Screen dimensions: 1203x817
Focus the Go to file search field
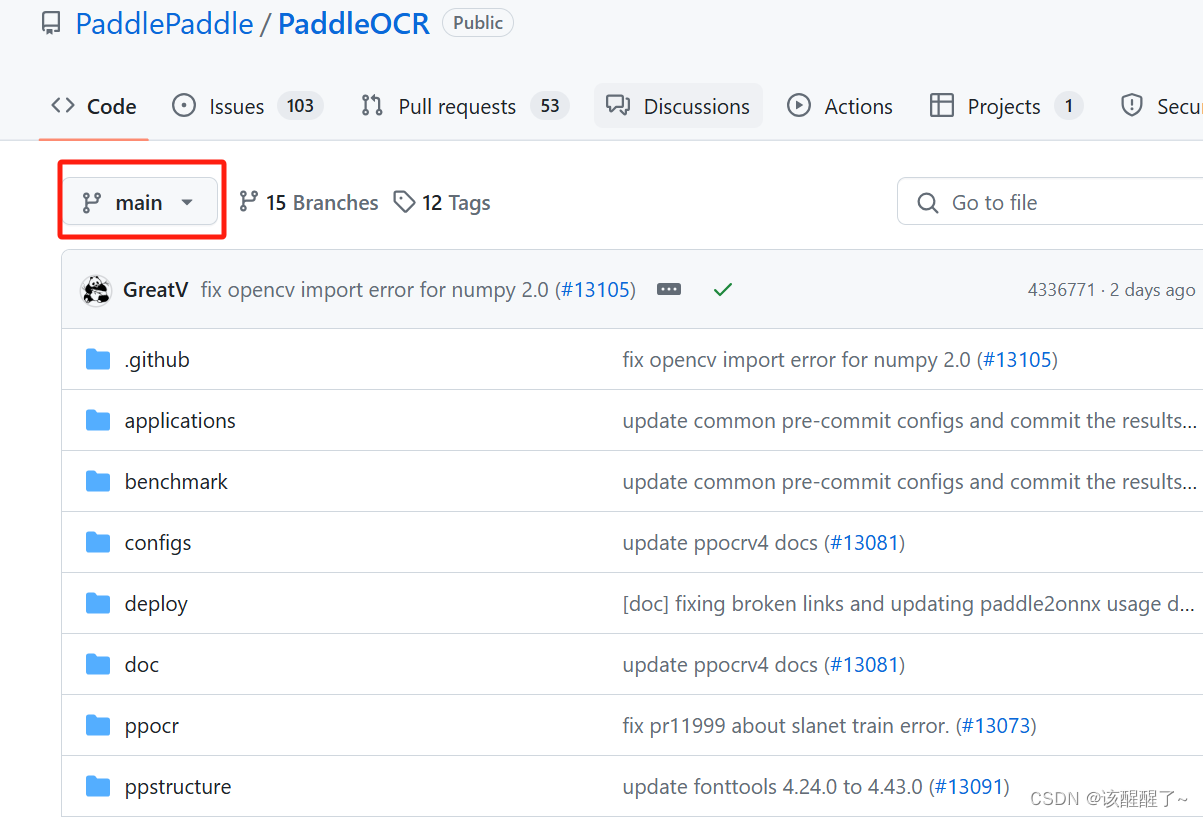coord(1050,203)
